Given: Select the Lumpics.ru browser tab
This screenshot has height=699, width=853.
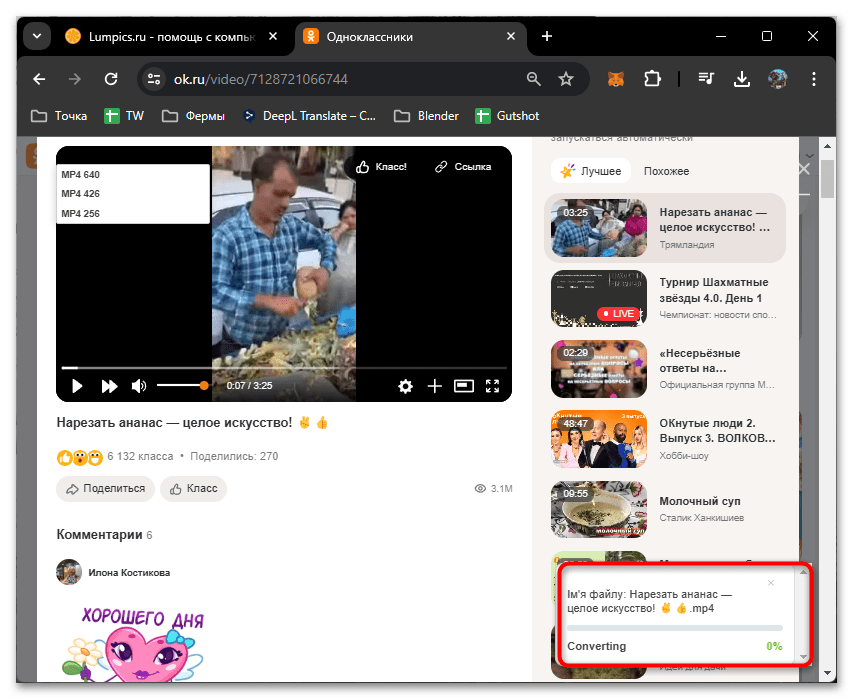Looking at the screenshot, I should 170,36.
